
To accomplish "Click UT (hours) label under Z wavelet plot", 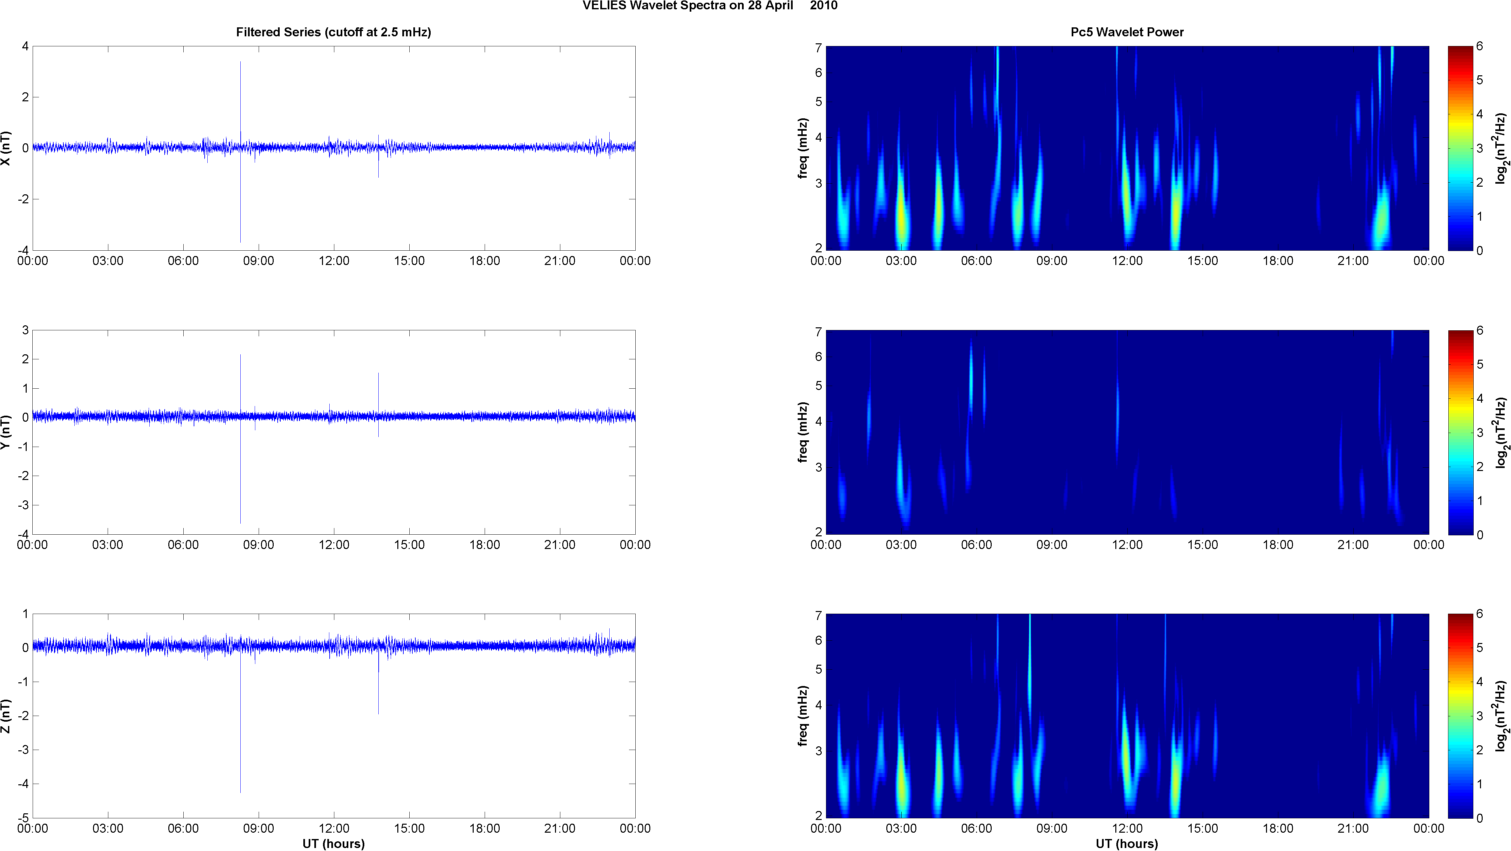I will click(x=1127, y=844).
